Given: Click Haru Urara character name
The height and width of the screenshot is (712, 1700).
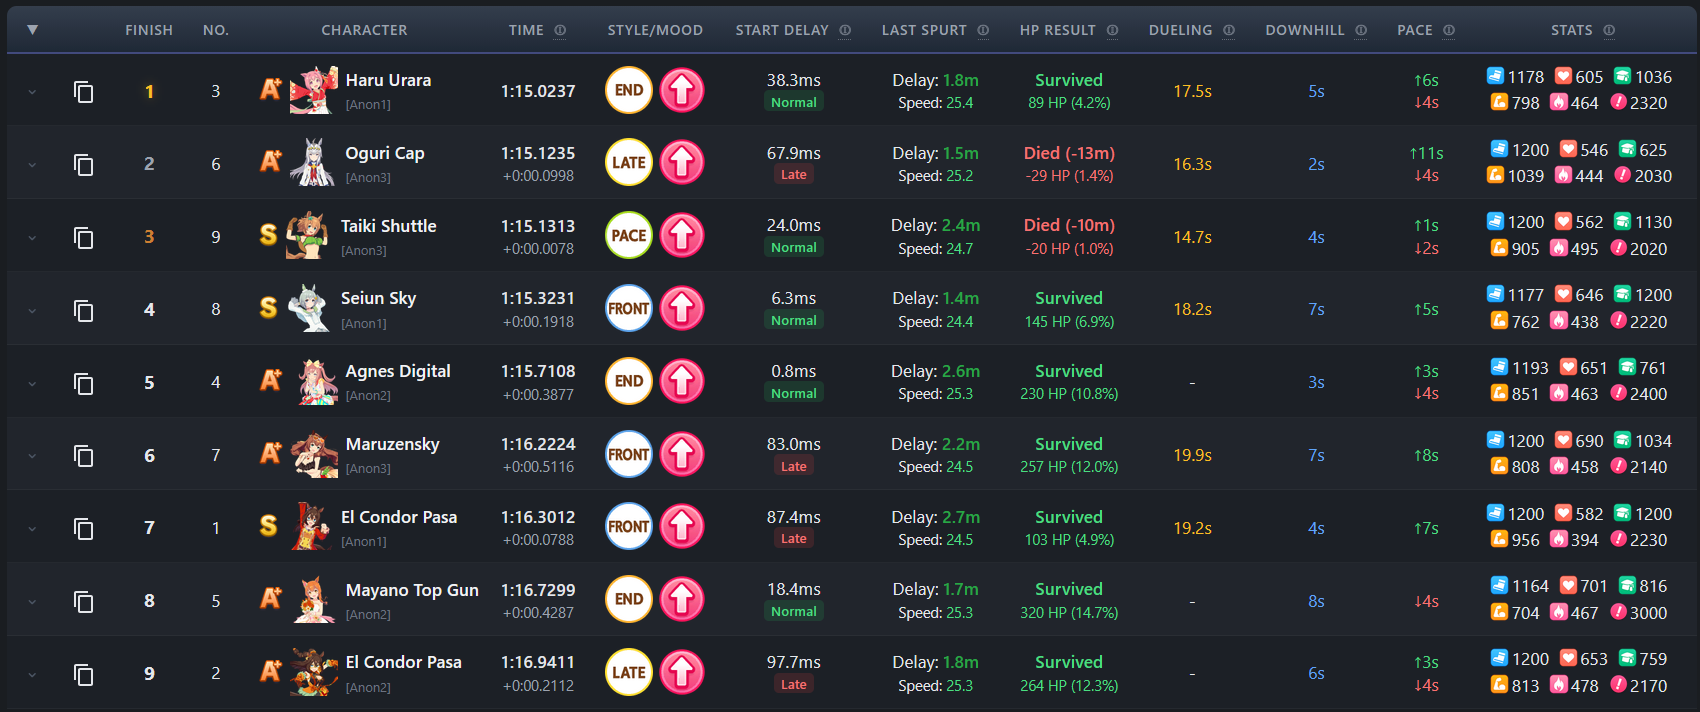Looking at the screenshot, I should click(x=388, y=80).
